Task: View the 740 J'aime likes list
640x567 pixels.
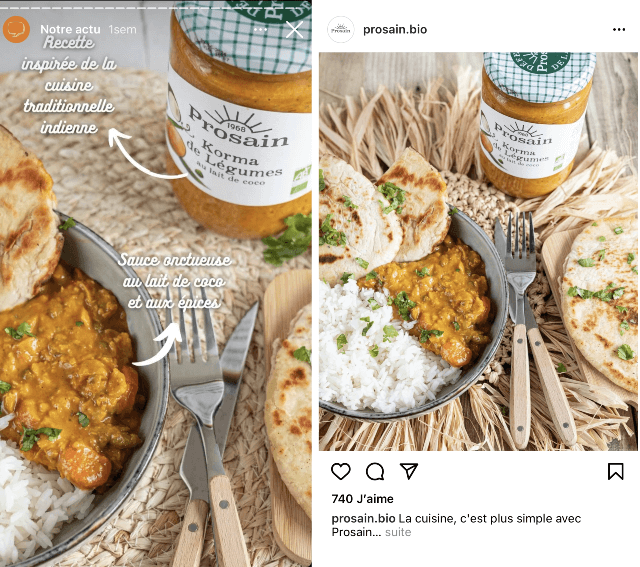Action: (362, 499)
